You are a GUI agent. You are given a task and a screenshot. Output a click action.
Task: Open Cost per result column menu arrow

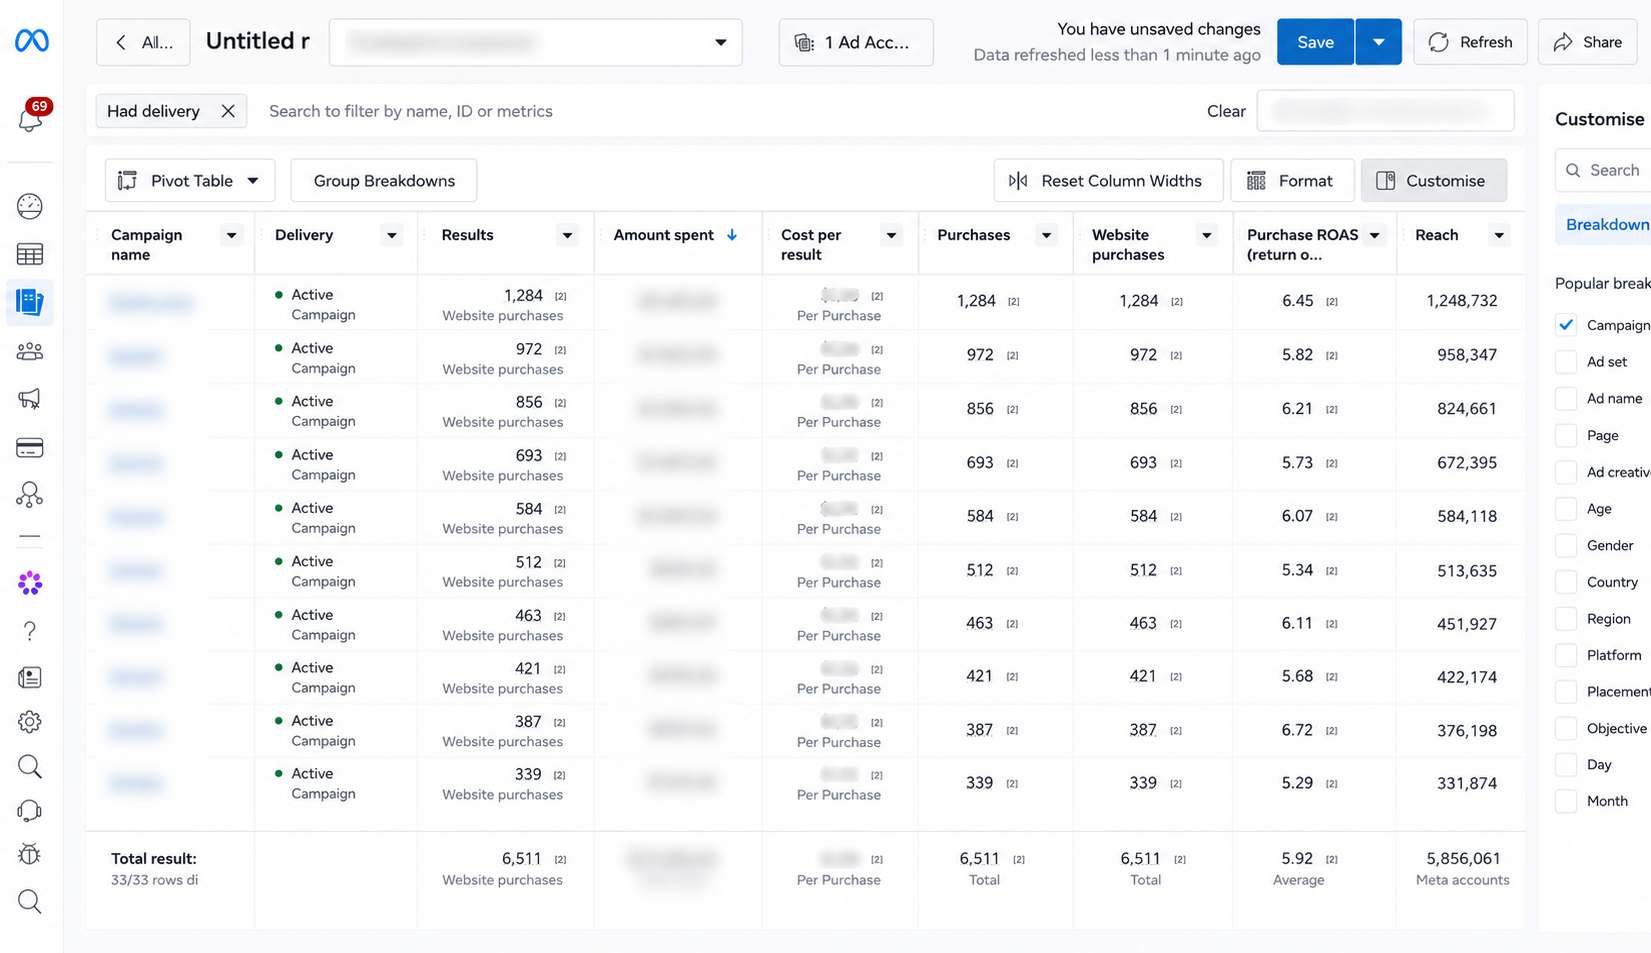coord(891,235)
